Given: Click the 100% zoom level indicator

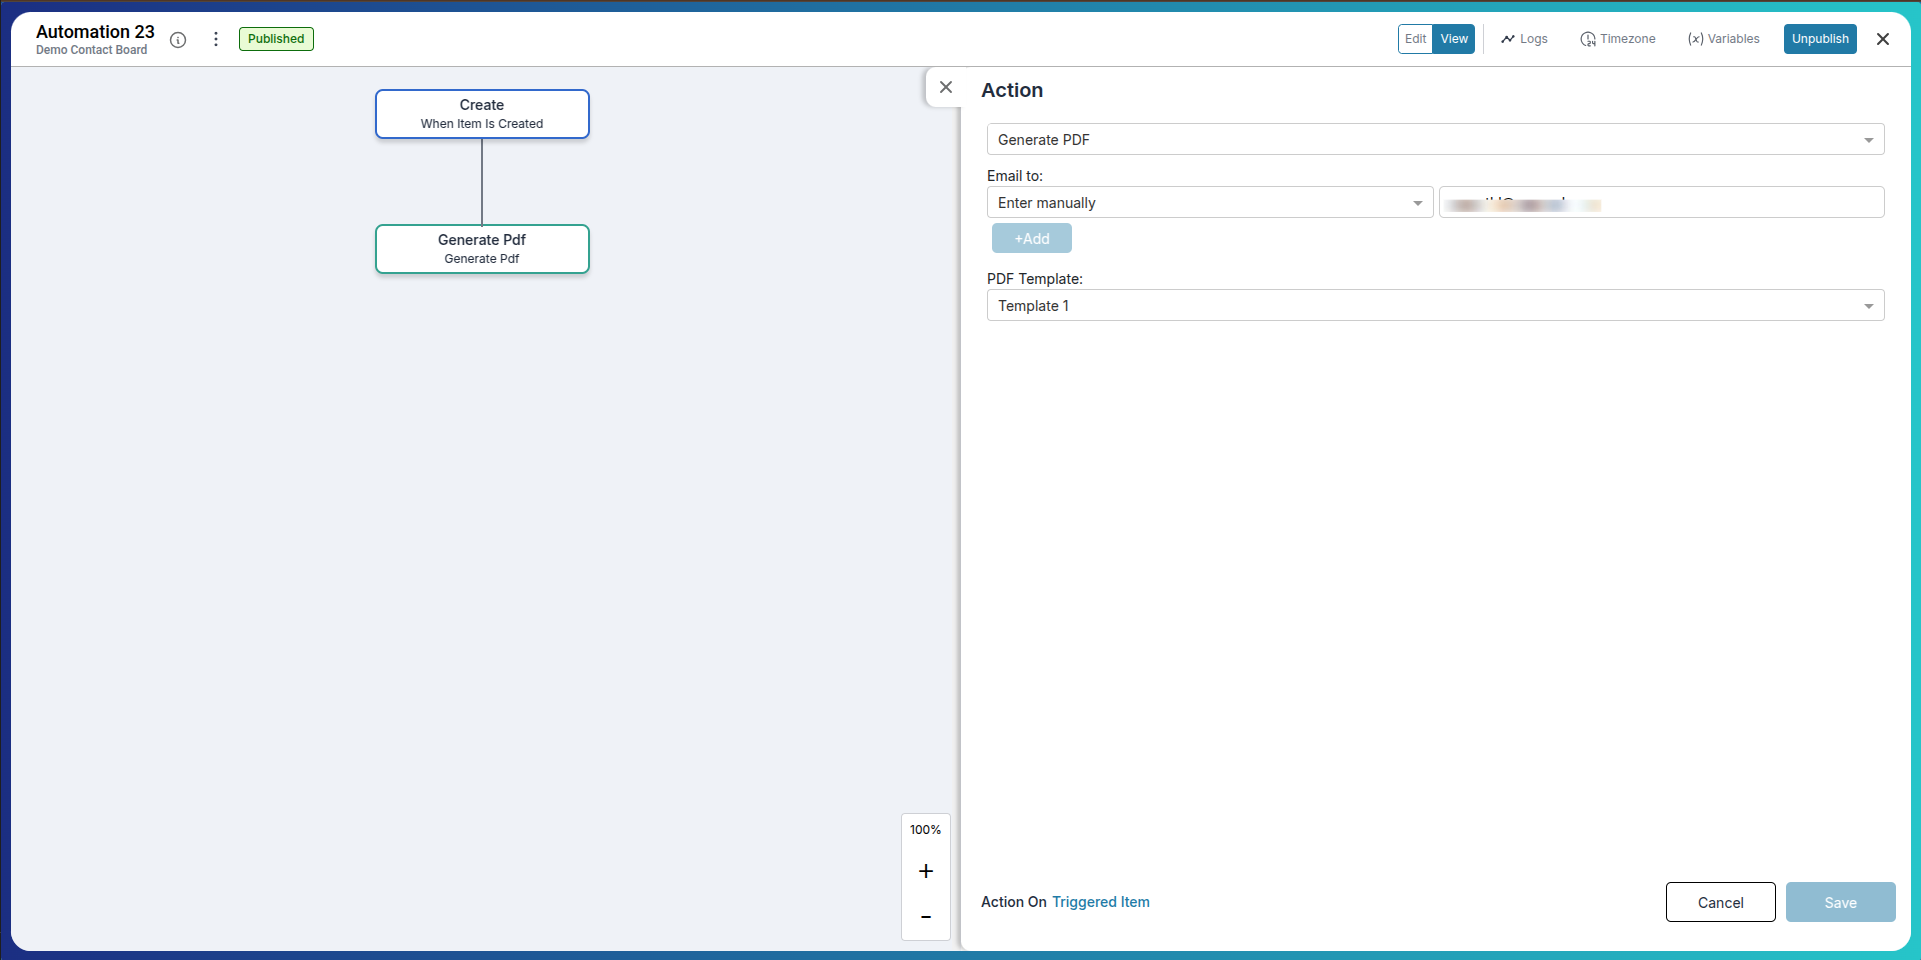Looking at the screenshot, I should pyautogui.click(x=926, y=830).
